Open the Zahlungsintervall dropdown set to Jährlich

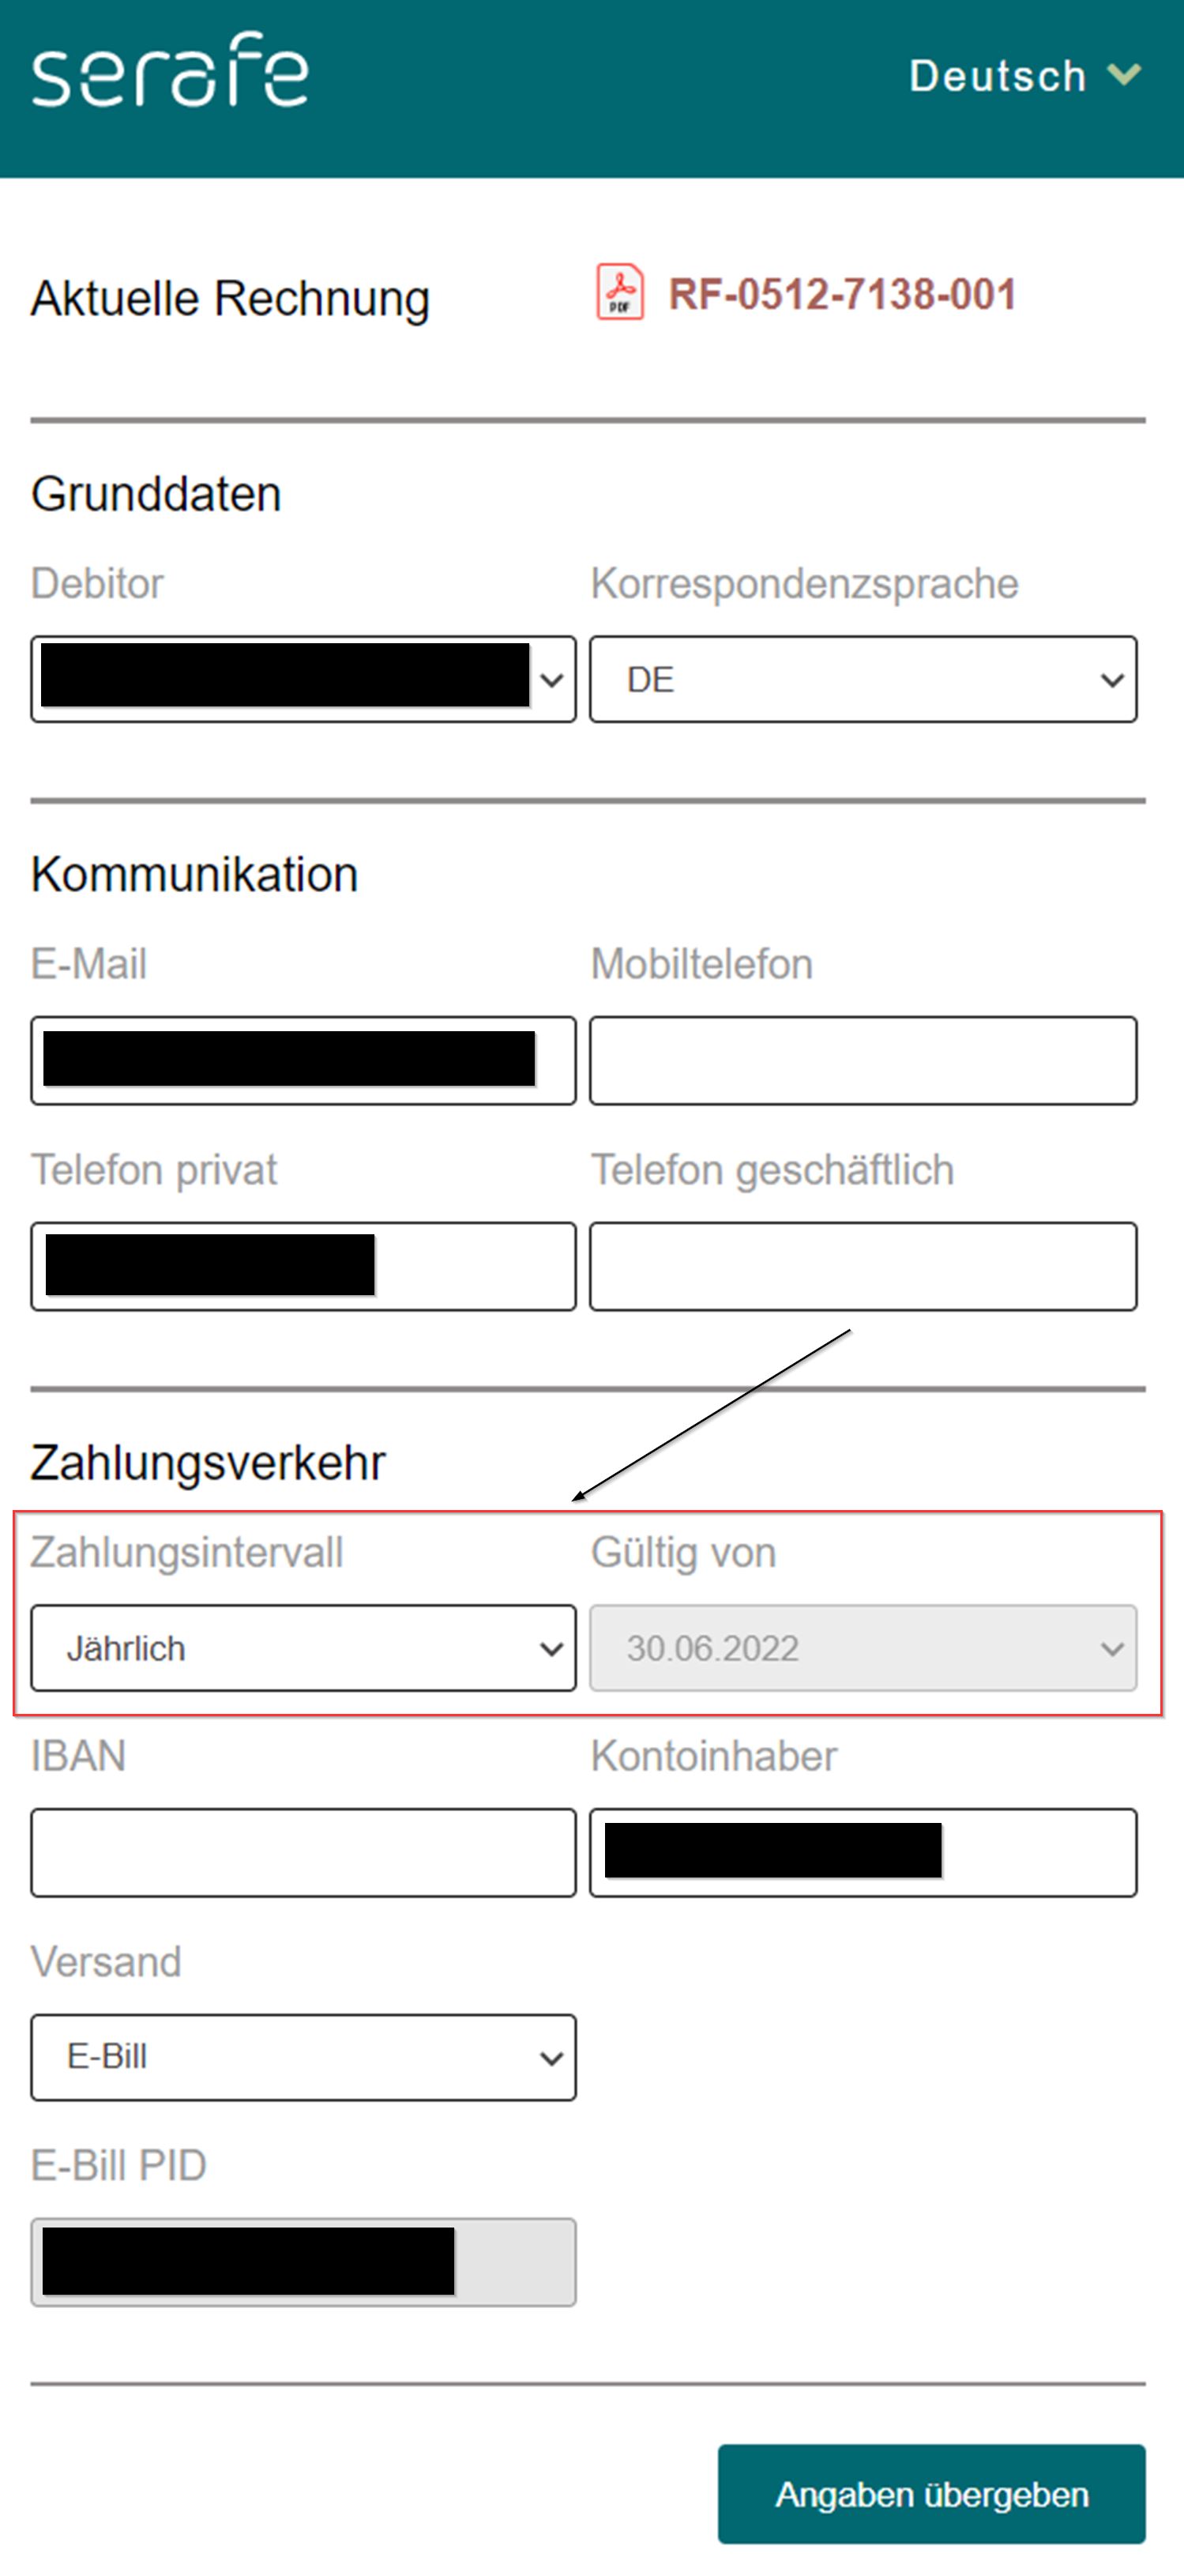[x=303, y=1648]
